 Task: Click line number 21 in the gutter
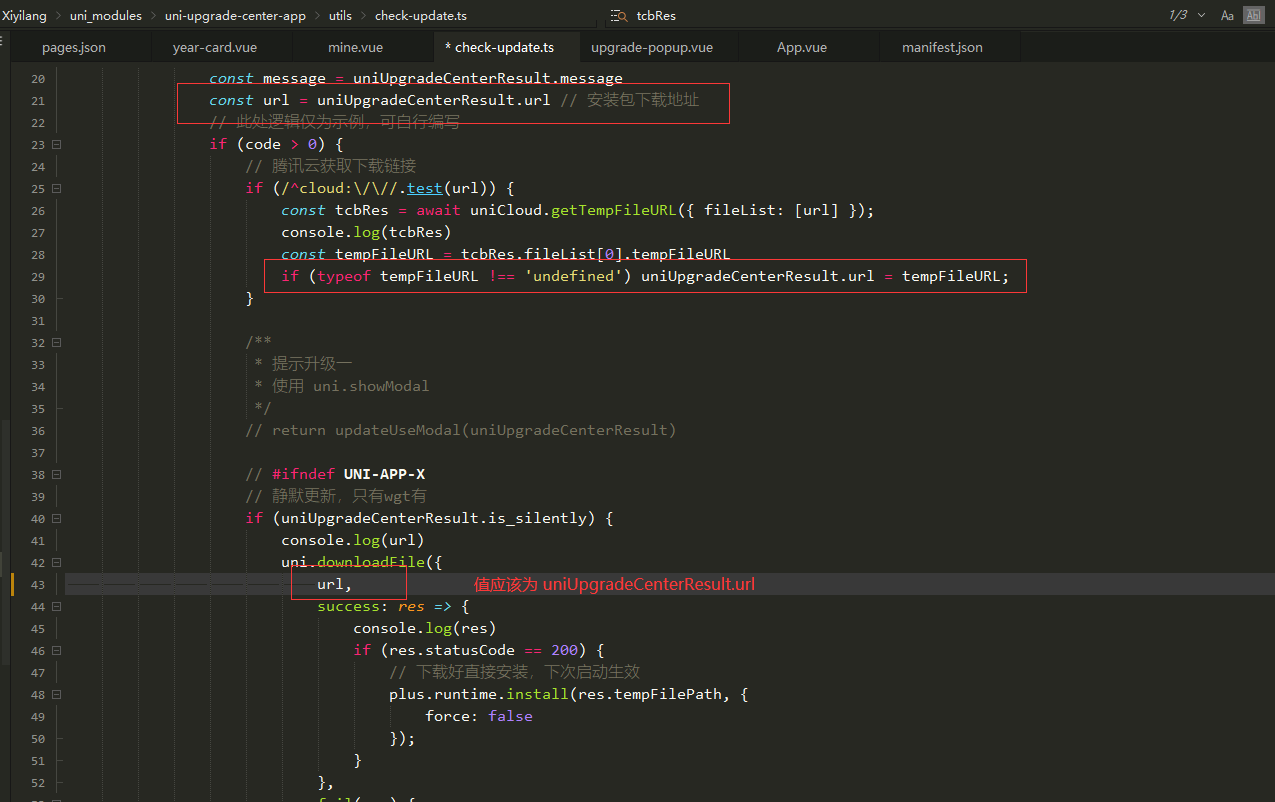point(38,100)
